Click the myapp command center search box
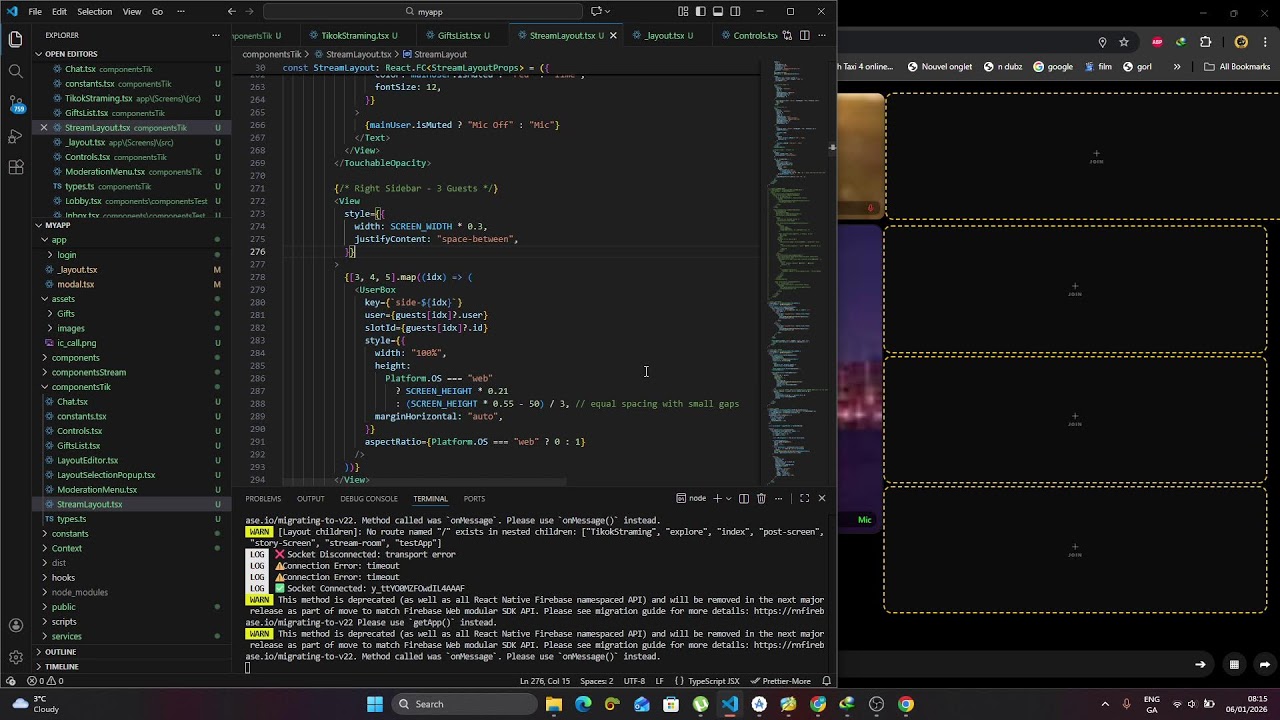Screen dimensions: 1280x720 click(x=423, y=12)
